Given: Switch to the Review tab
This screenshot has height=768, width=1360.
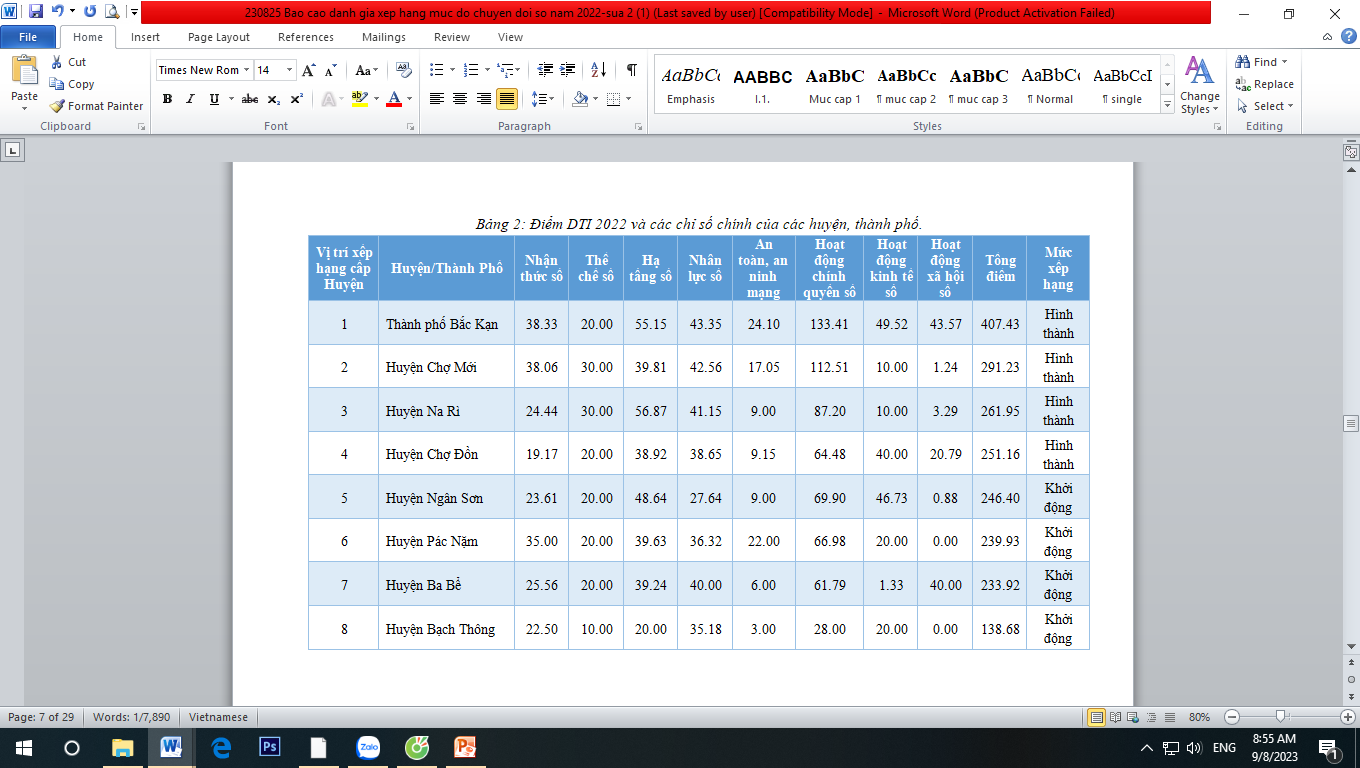Looking at the screenshot, I should point(452,37).
